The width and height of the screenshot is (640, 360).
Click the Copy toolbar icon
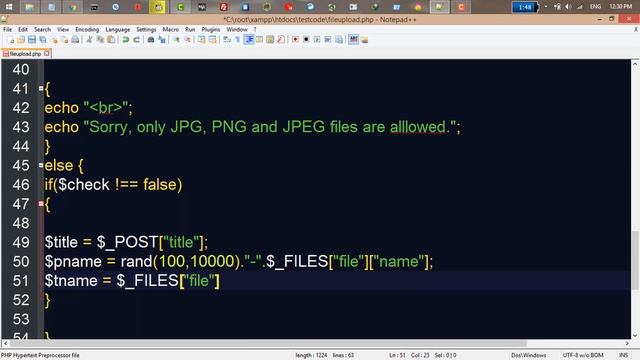[100, 40]
